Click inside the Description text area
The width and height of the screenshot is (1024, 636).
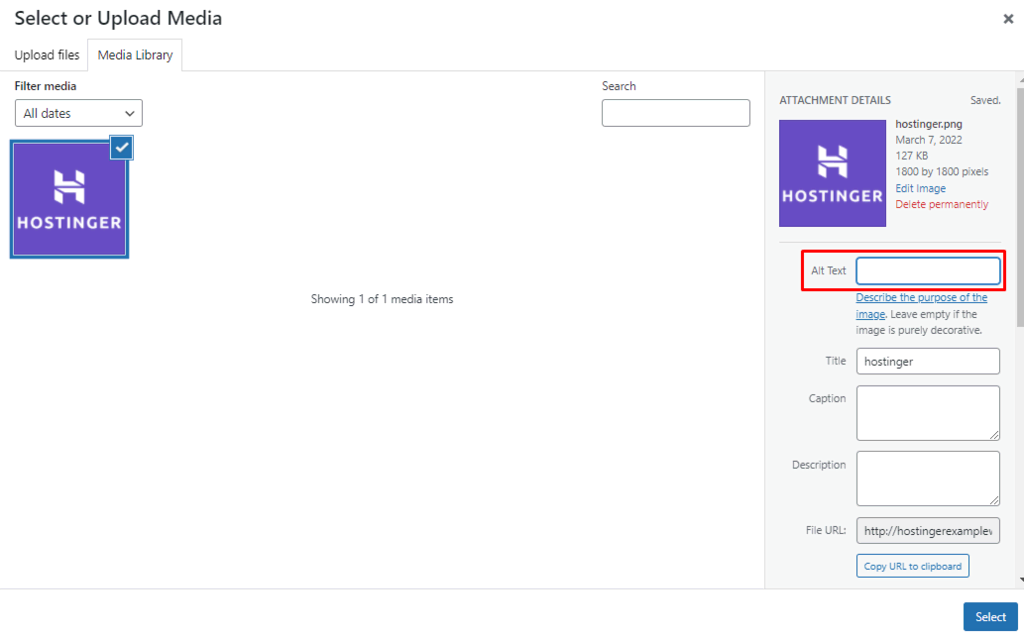928,478
